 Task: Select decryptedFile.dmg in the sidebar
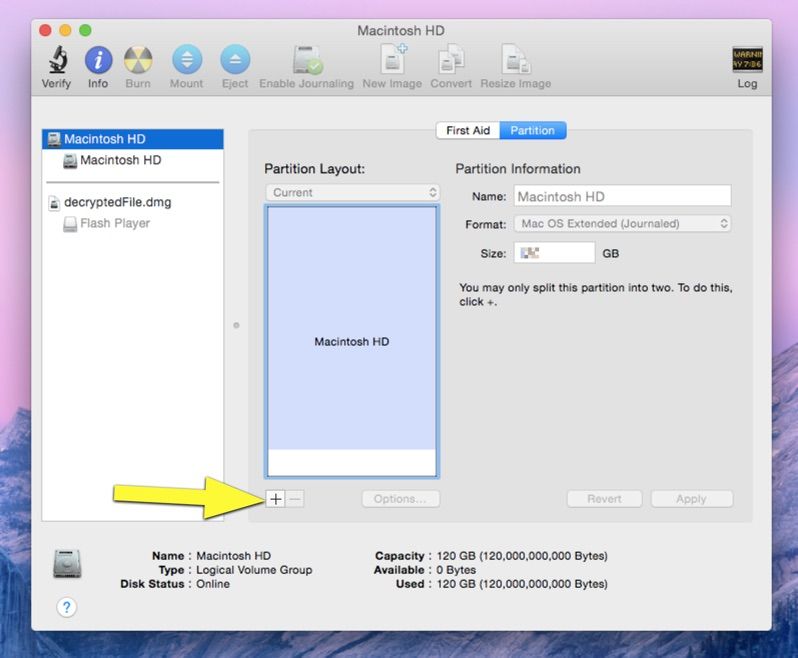tap(117, 202)
